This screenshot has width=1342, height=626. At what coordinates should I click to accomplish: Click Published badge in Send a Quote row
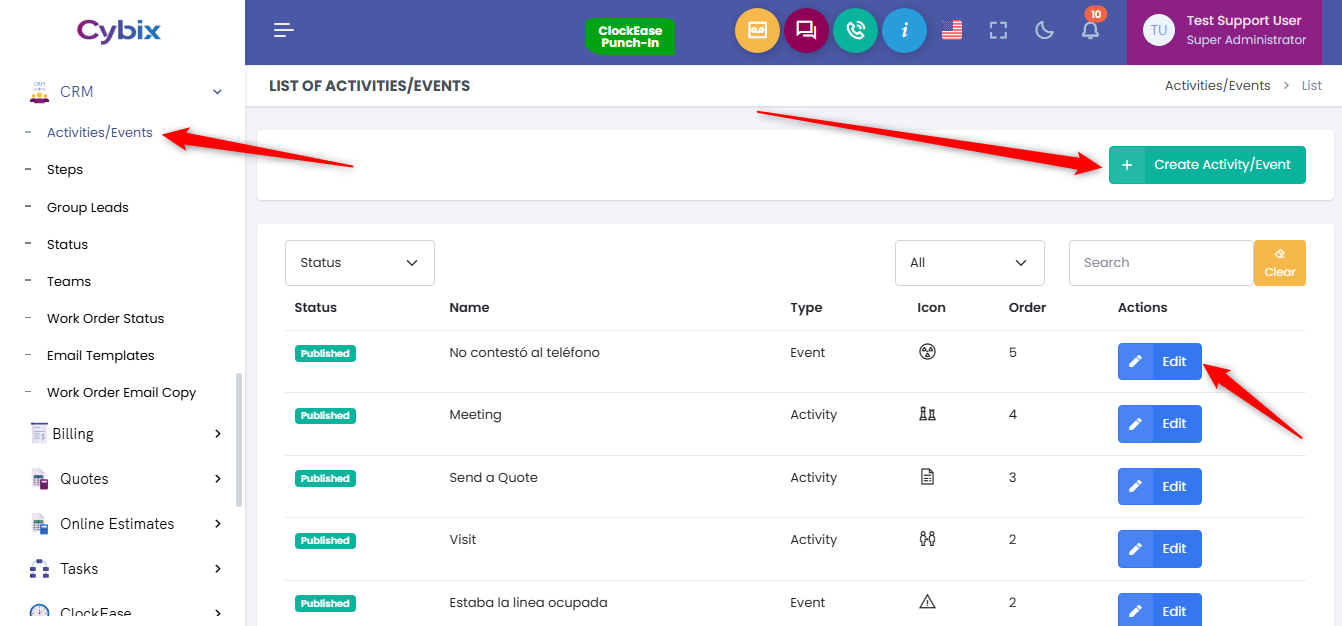[325, 479]
